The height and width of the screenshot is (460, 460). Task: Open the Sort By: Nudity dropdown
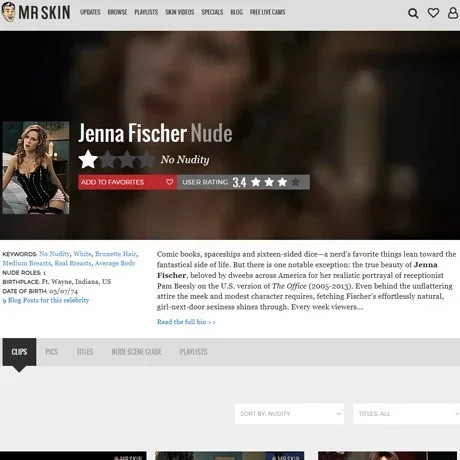[289, 414]
